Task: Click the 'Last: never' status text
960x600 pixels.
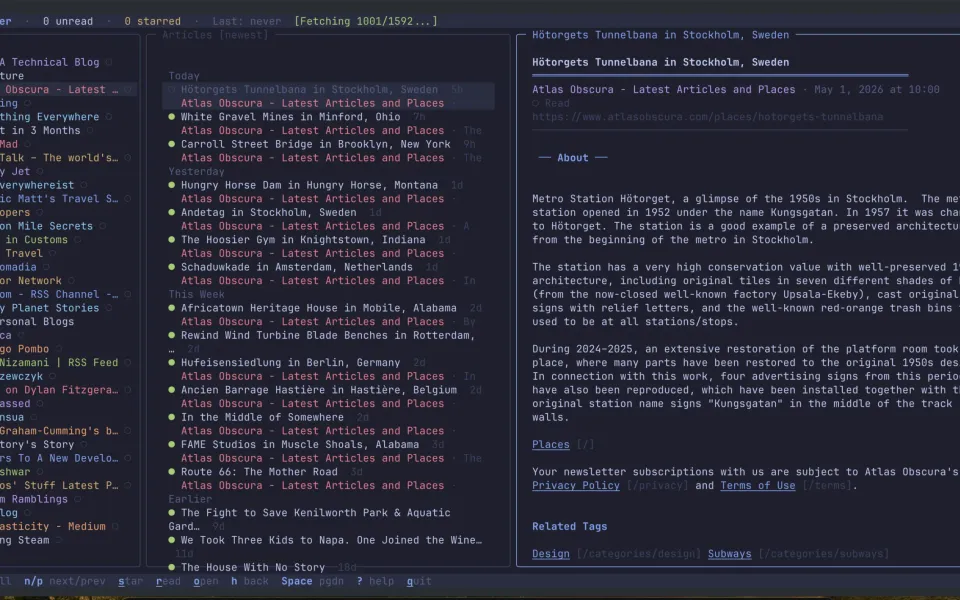Action: coord(247,21)
